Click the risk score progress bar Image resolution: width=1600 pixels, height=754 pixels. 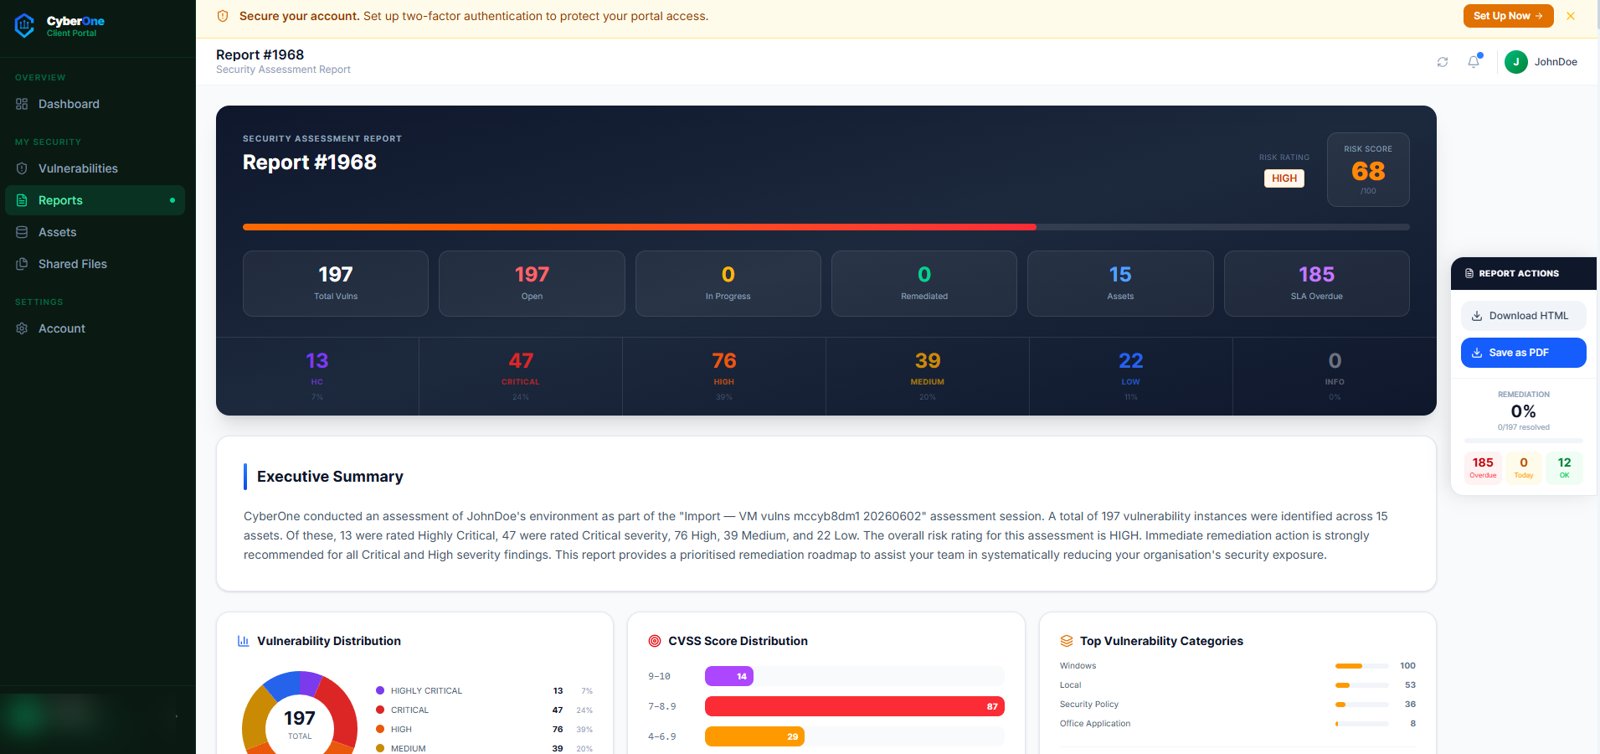pos(826,227)
